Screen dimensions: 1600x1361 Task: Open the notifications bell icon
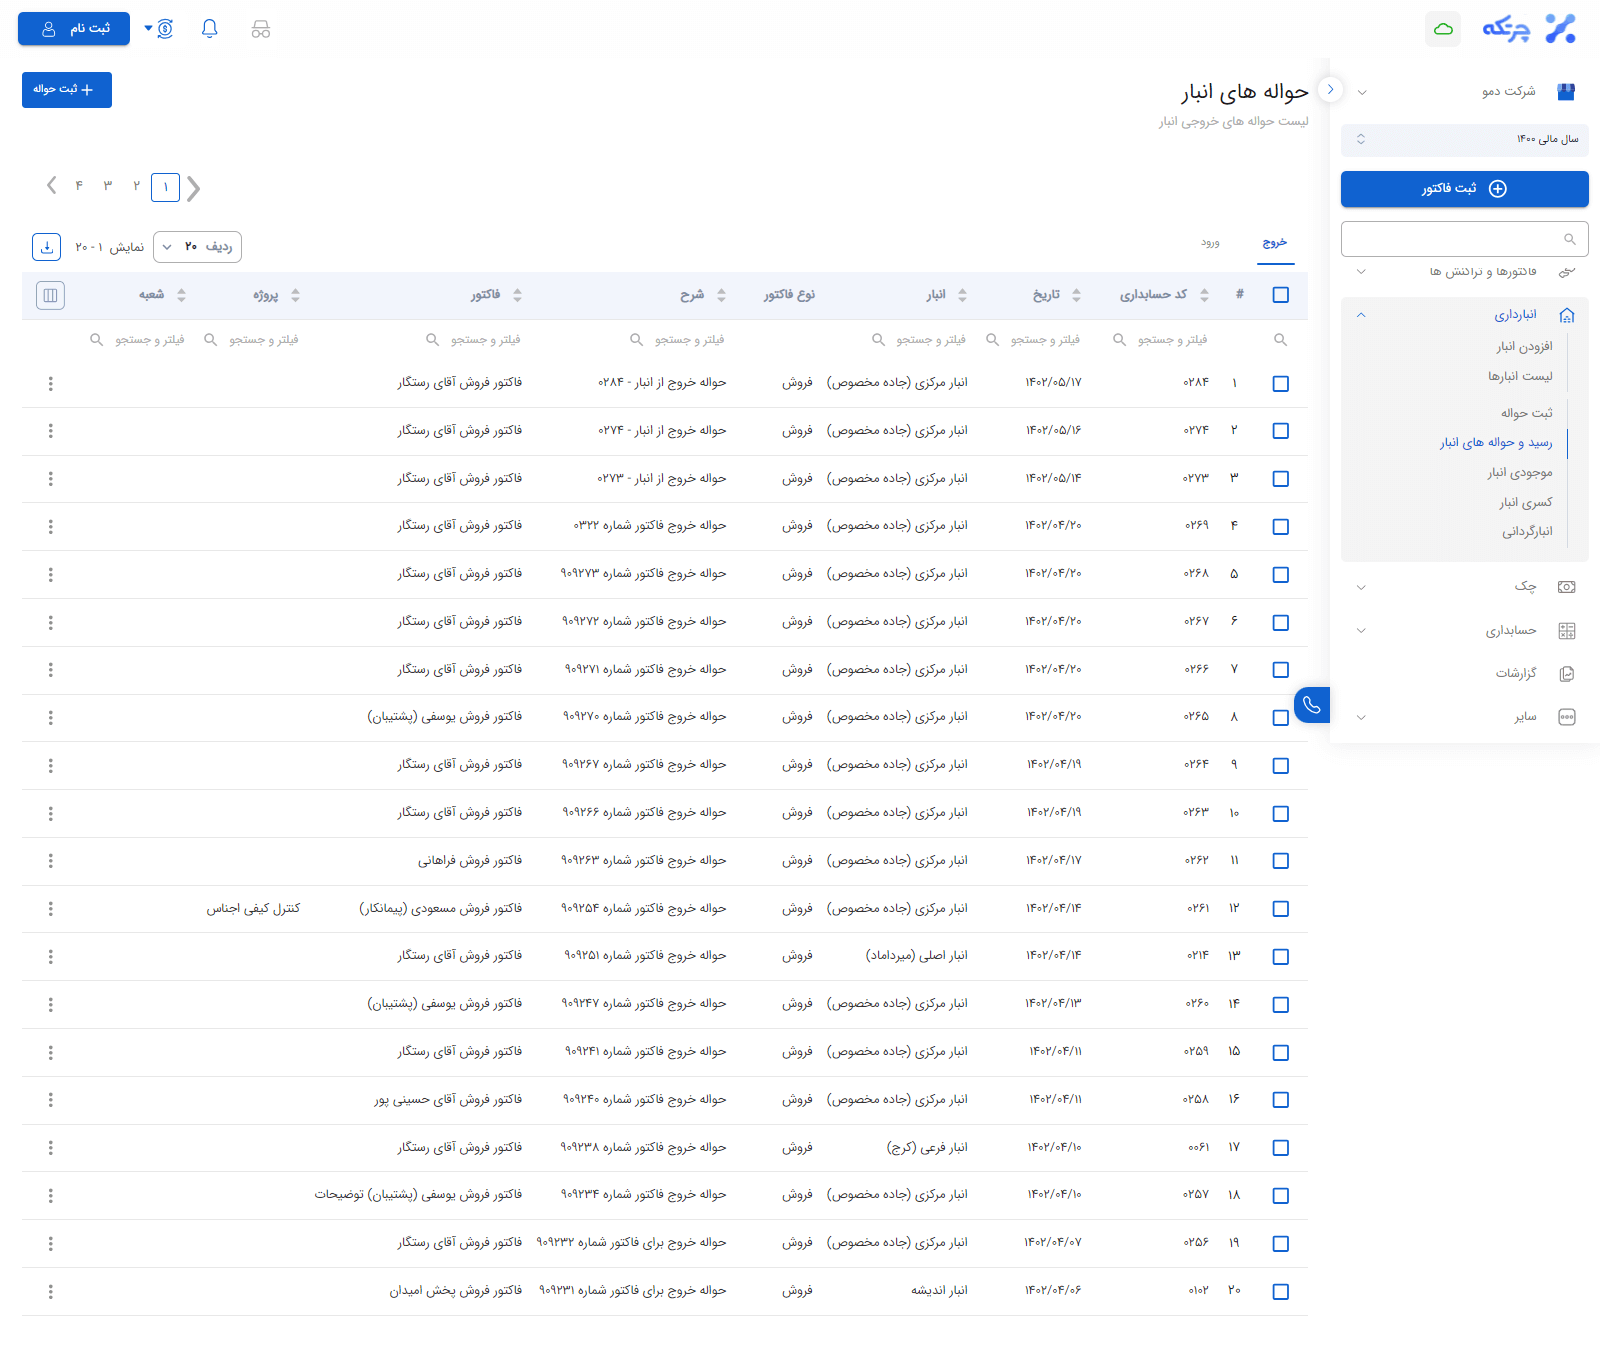[209, 29]
